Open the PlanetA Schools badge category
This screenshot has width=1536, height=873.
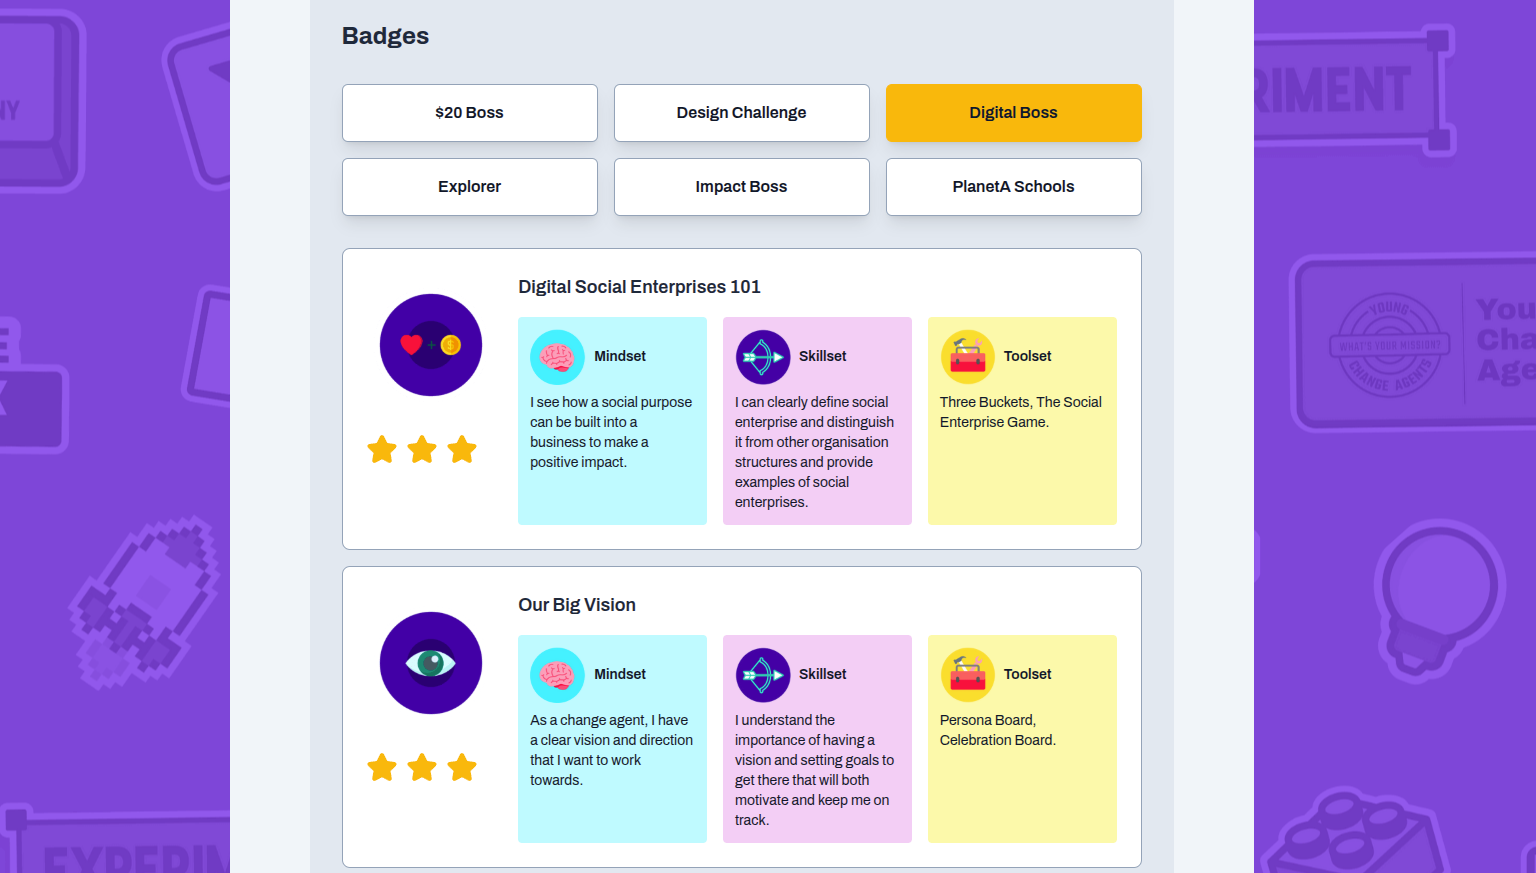pos(1014,187)
